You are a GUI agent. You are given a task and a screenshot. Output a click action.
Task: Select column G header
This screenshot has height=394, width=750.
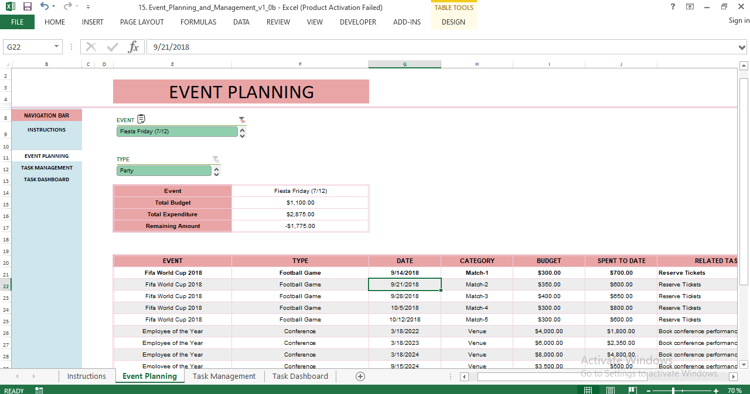(405, 64)
